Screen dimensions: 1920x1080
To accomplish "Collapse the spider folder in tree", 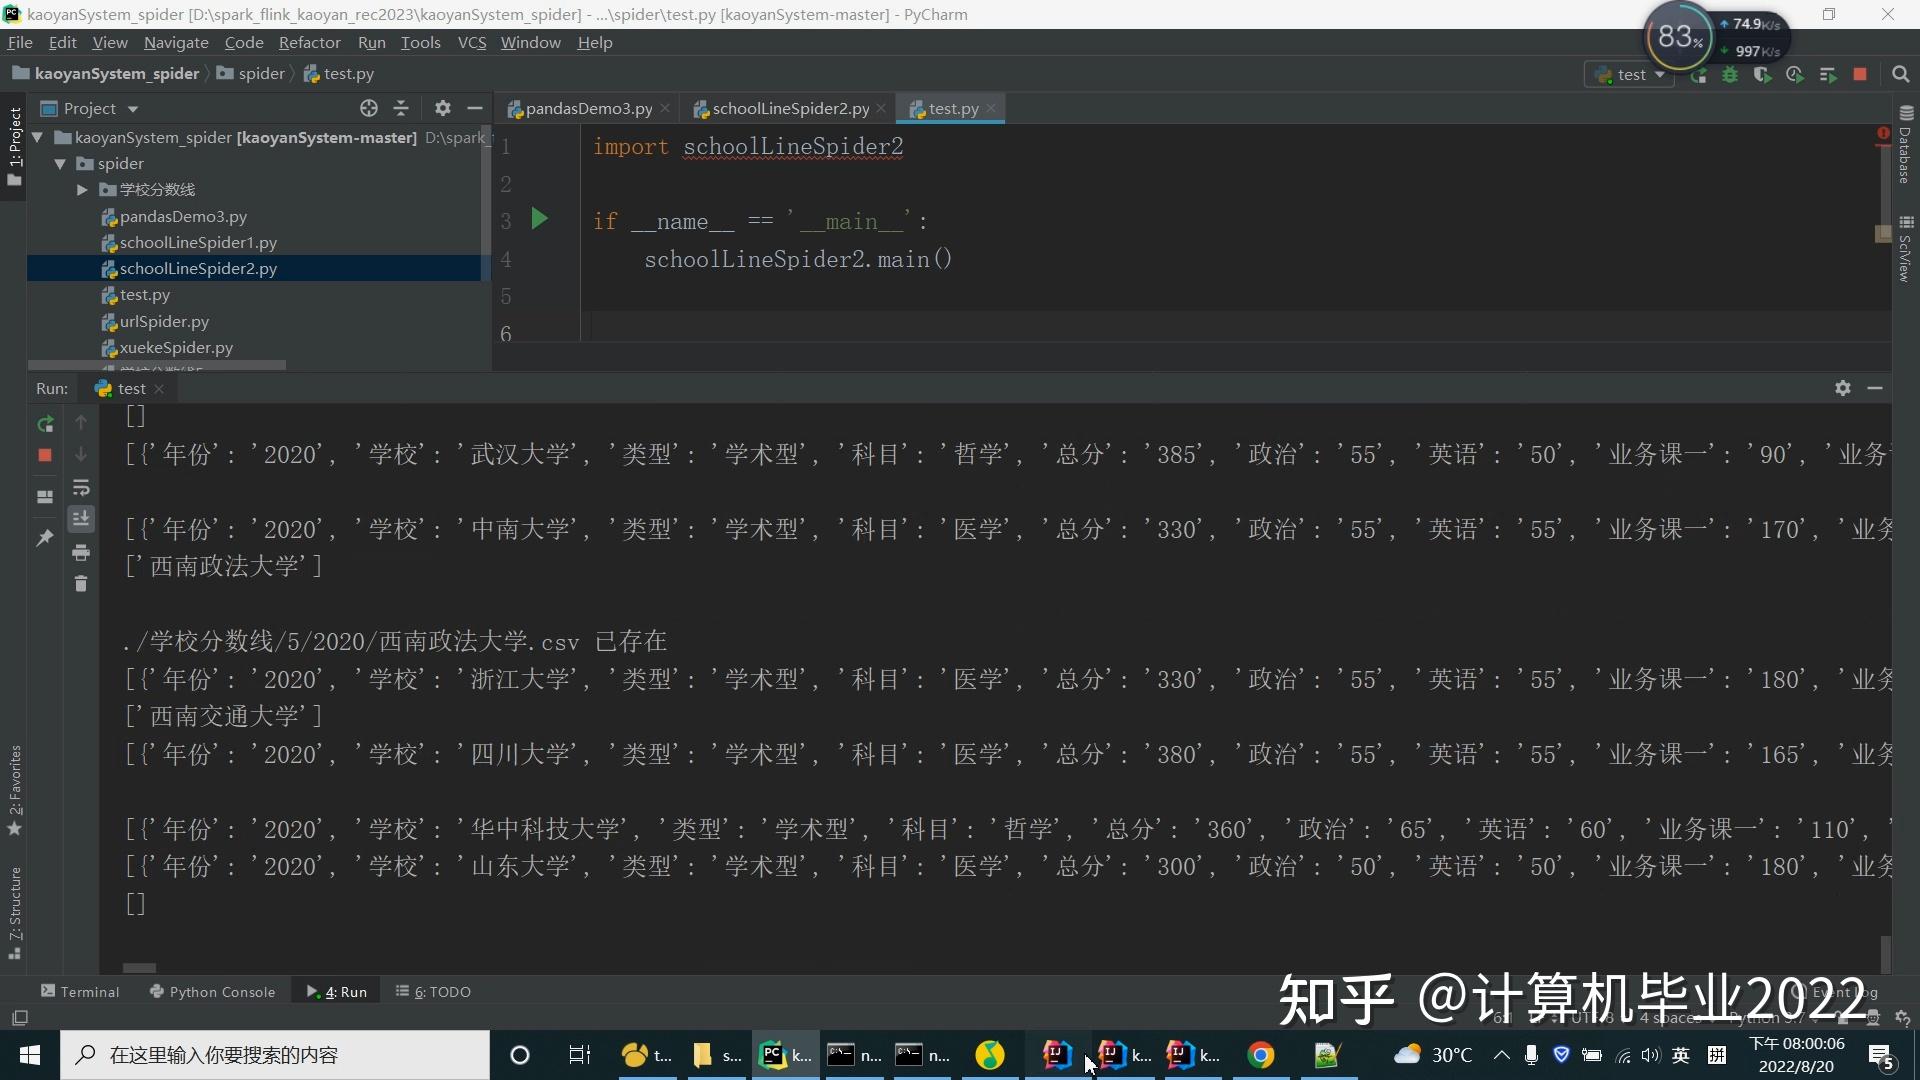I will (x=60, y=164).
